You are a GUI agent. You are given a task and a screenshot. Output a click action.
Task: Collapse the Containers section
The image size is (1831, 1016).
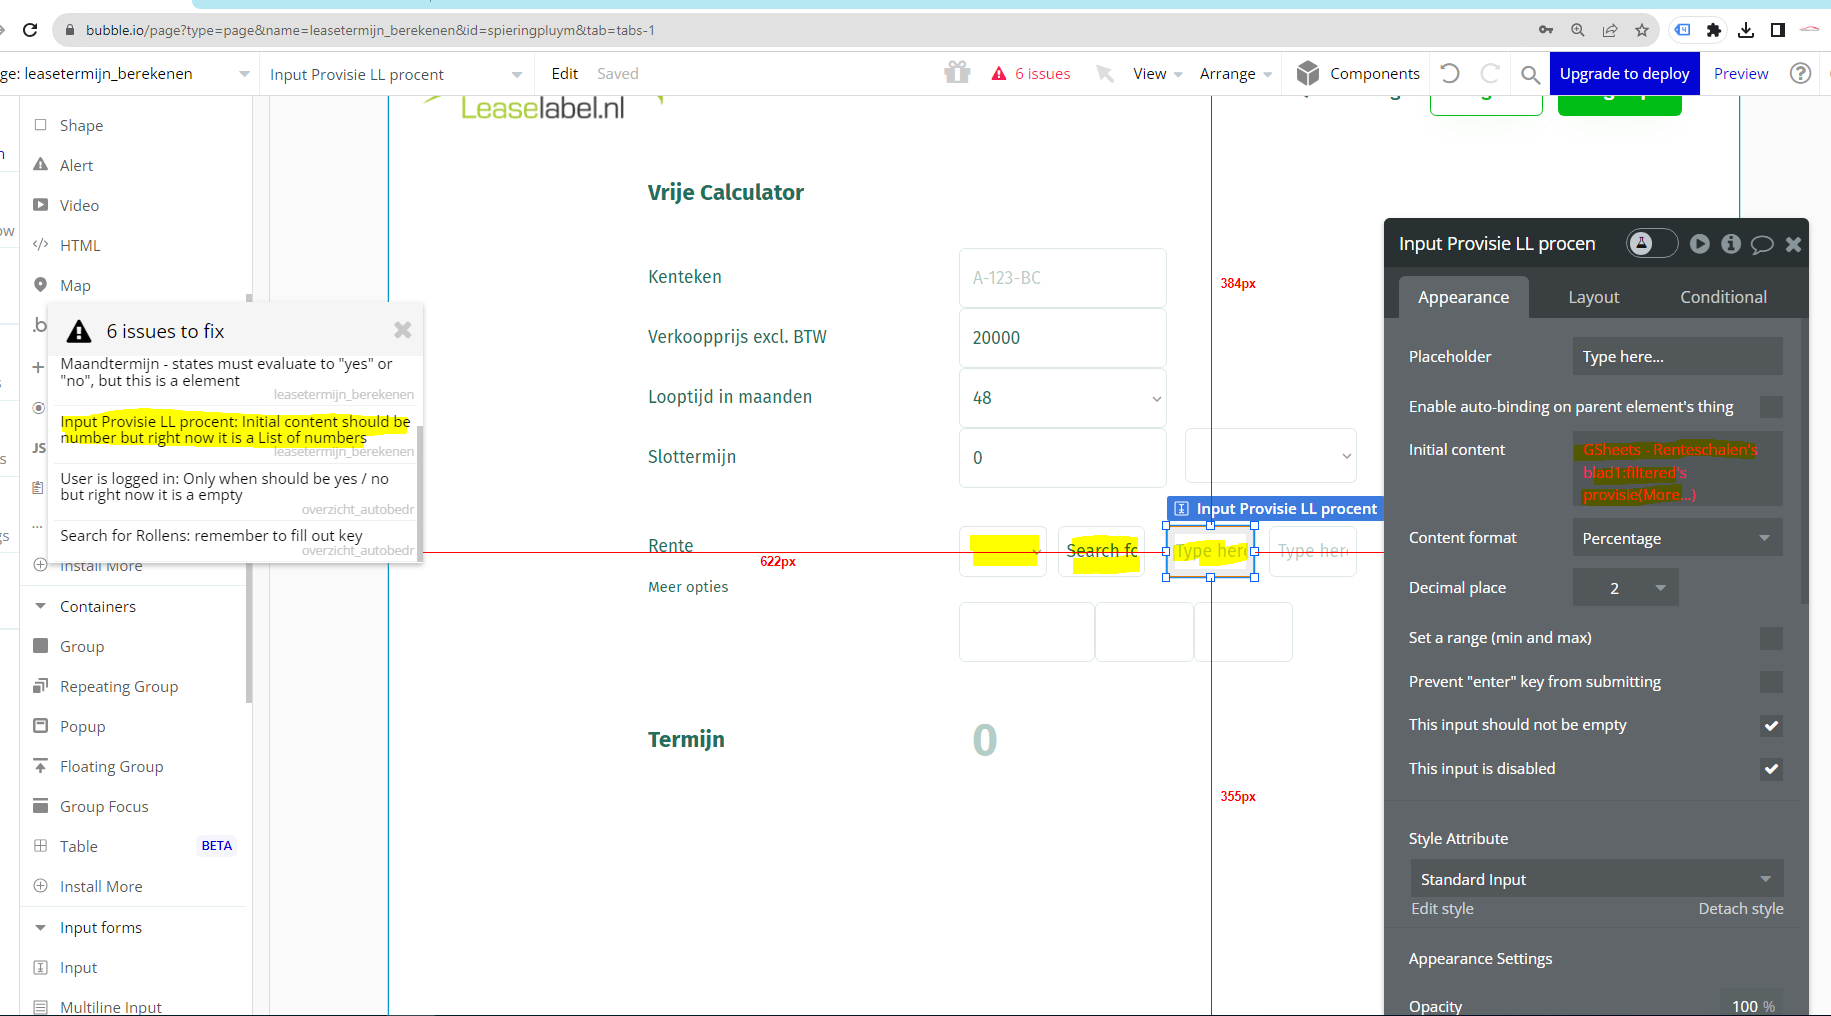(x=41, y=606)
